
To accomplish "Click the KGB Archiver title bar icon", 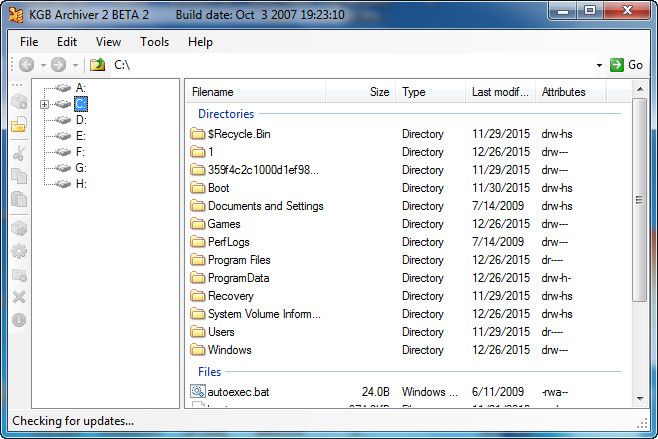I will [x=16, y=15].
